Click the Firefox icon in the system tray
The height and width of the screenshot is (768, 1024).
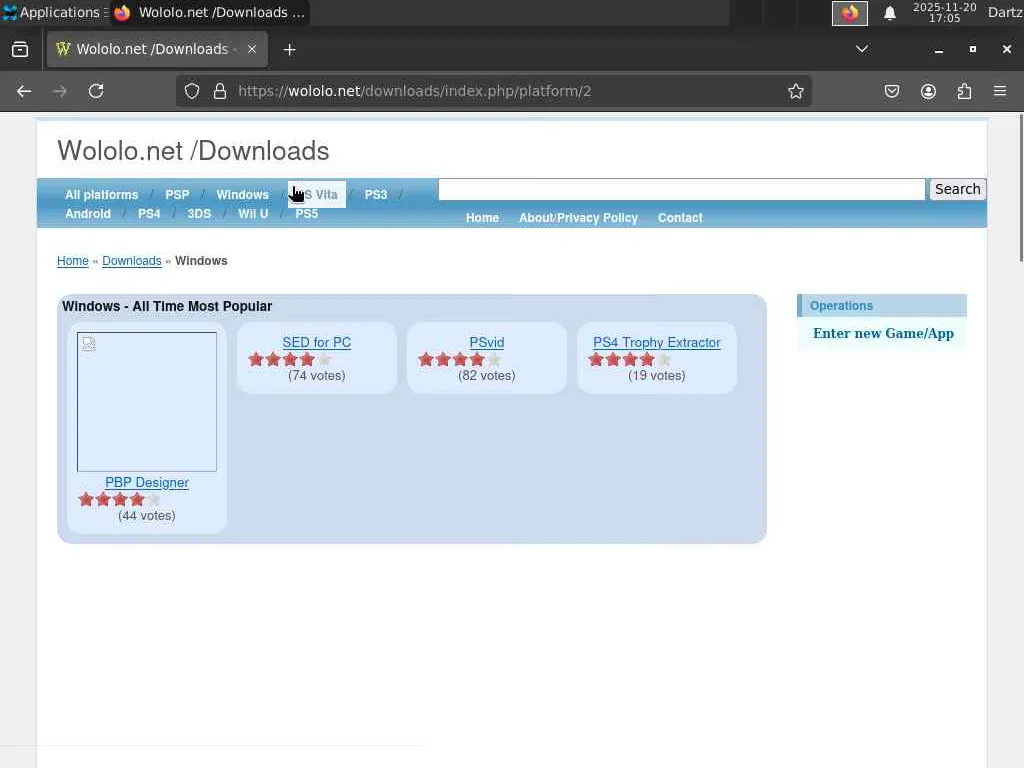coord(850,13)
